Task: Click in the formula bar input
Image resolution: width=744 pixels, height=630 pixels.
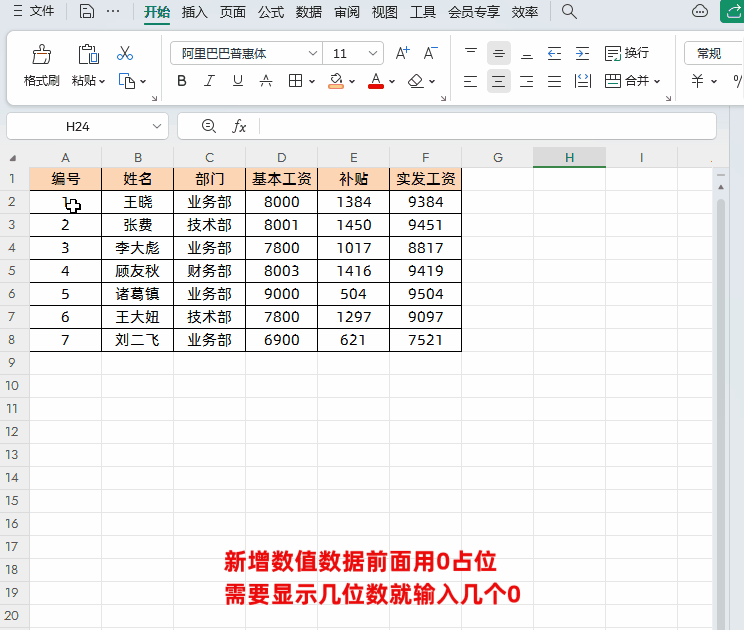Action: click(x=486, y=126)
